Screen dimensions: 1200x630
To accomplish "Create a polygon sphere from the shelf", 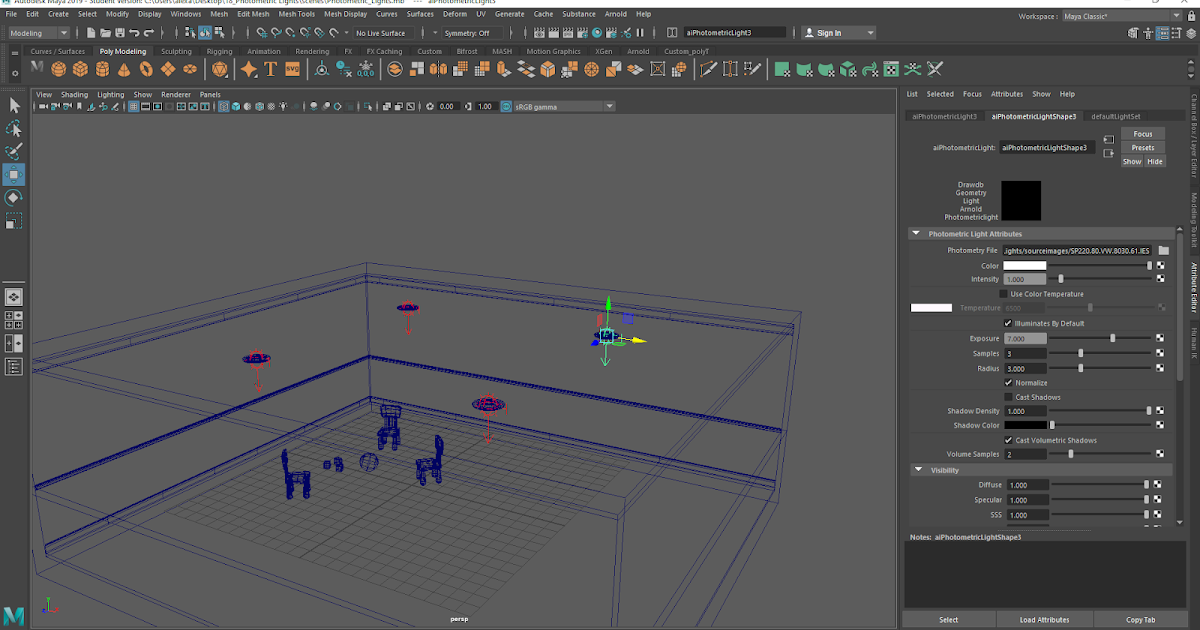I will point(56,69).
